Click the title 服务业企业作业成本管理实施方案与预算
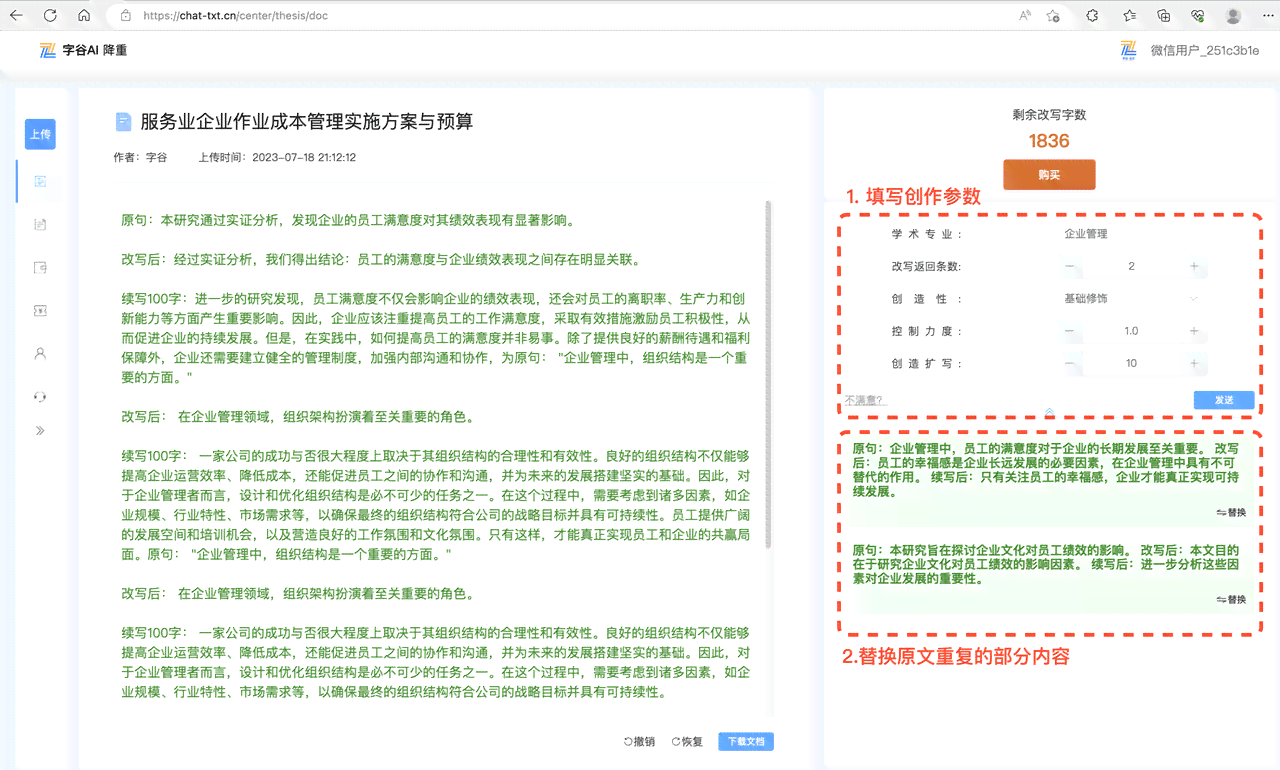The image size is (1280, 770). [x=306, y=122]
